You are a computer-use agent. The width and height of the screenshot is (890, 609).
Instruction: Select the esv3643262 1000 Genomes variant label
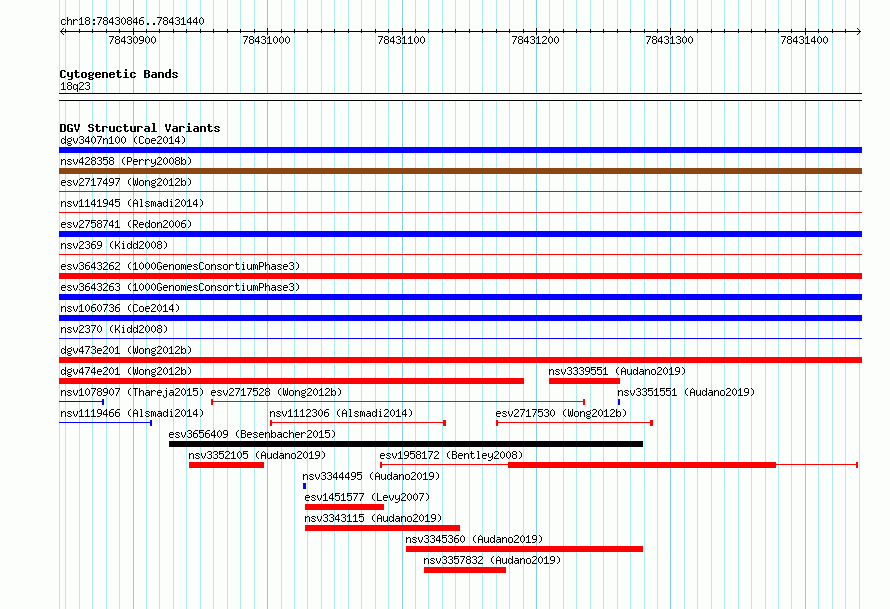[180, 266]
